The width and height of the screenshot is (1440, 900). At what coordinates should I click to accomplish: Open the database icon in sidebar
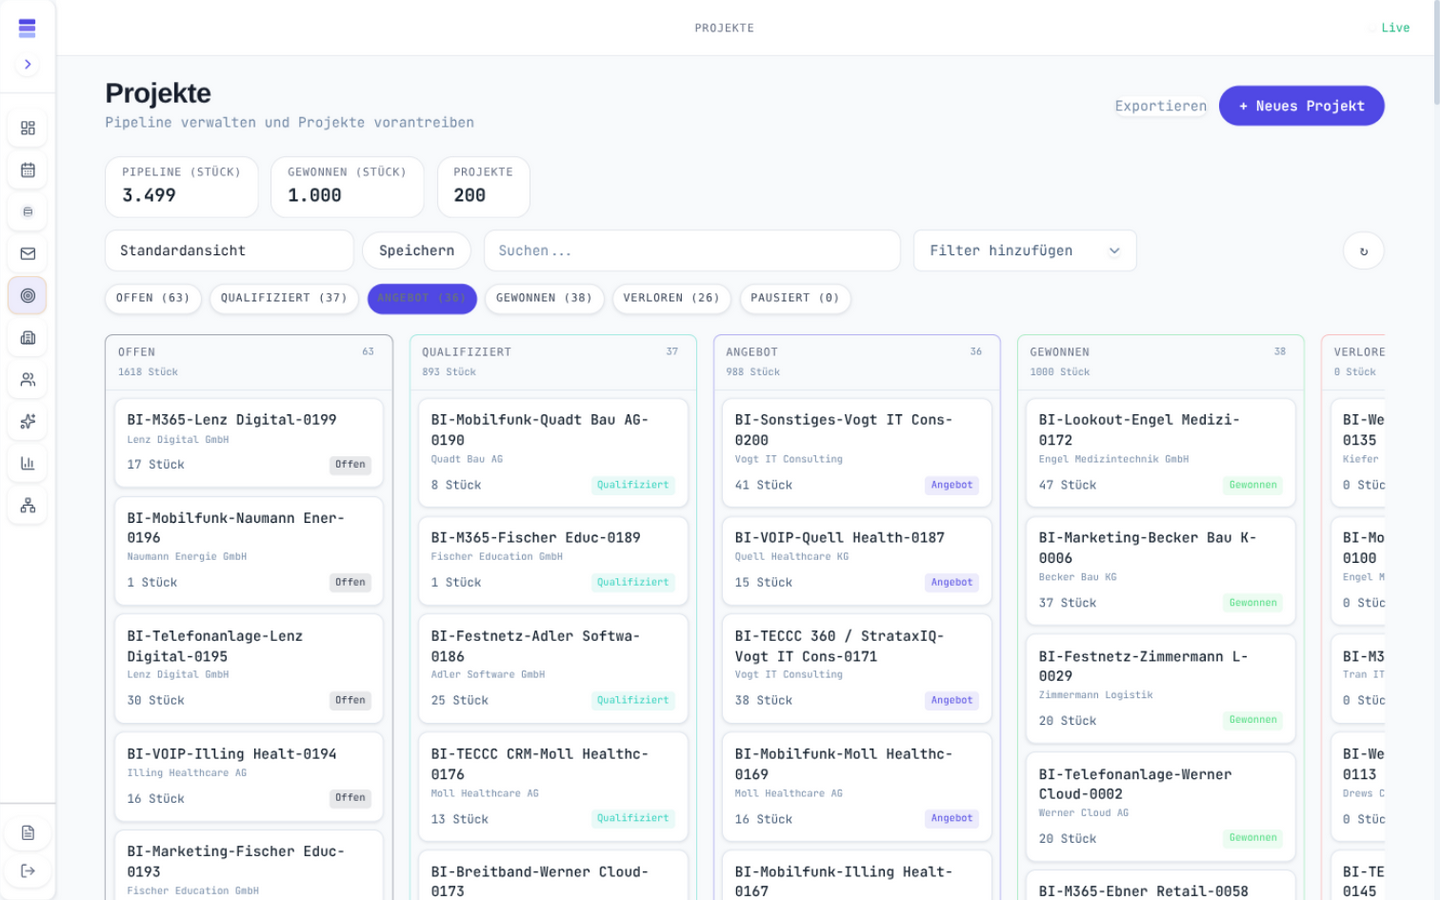pyautogui.click(x=28, y=212)
